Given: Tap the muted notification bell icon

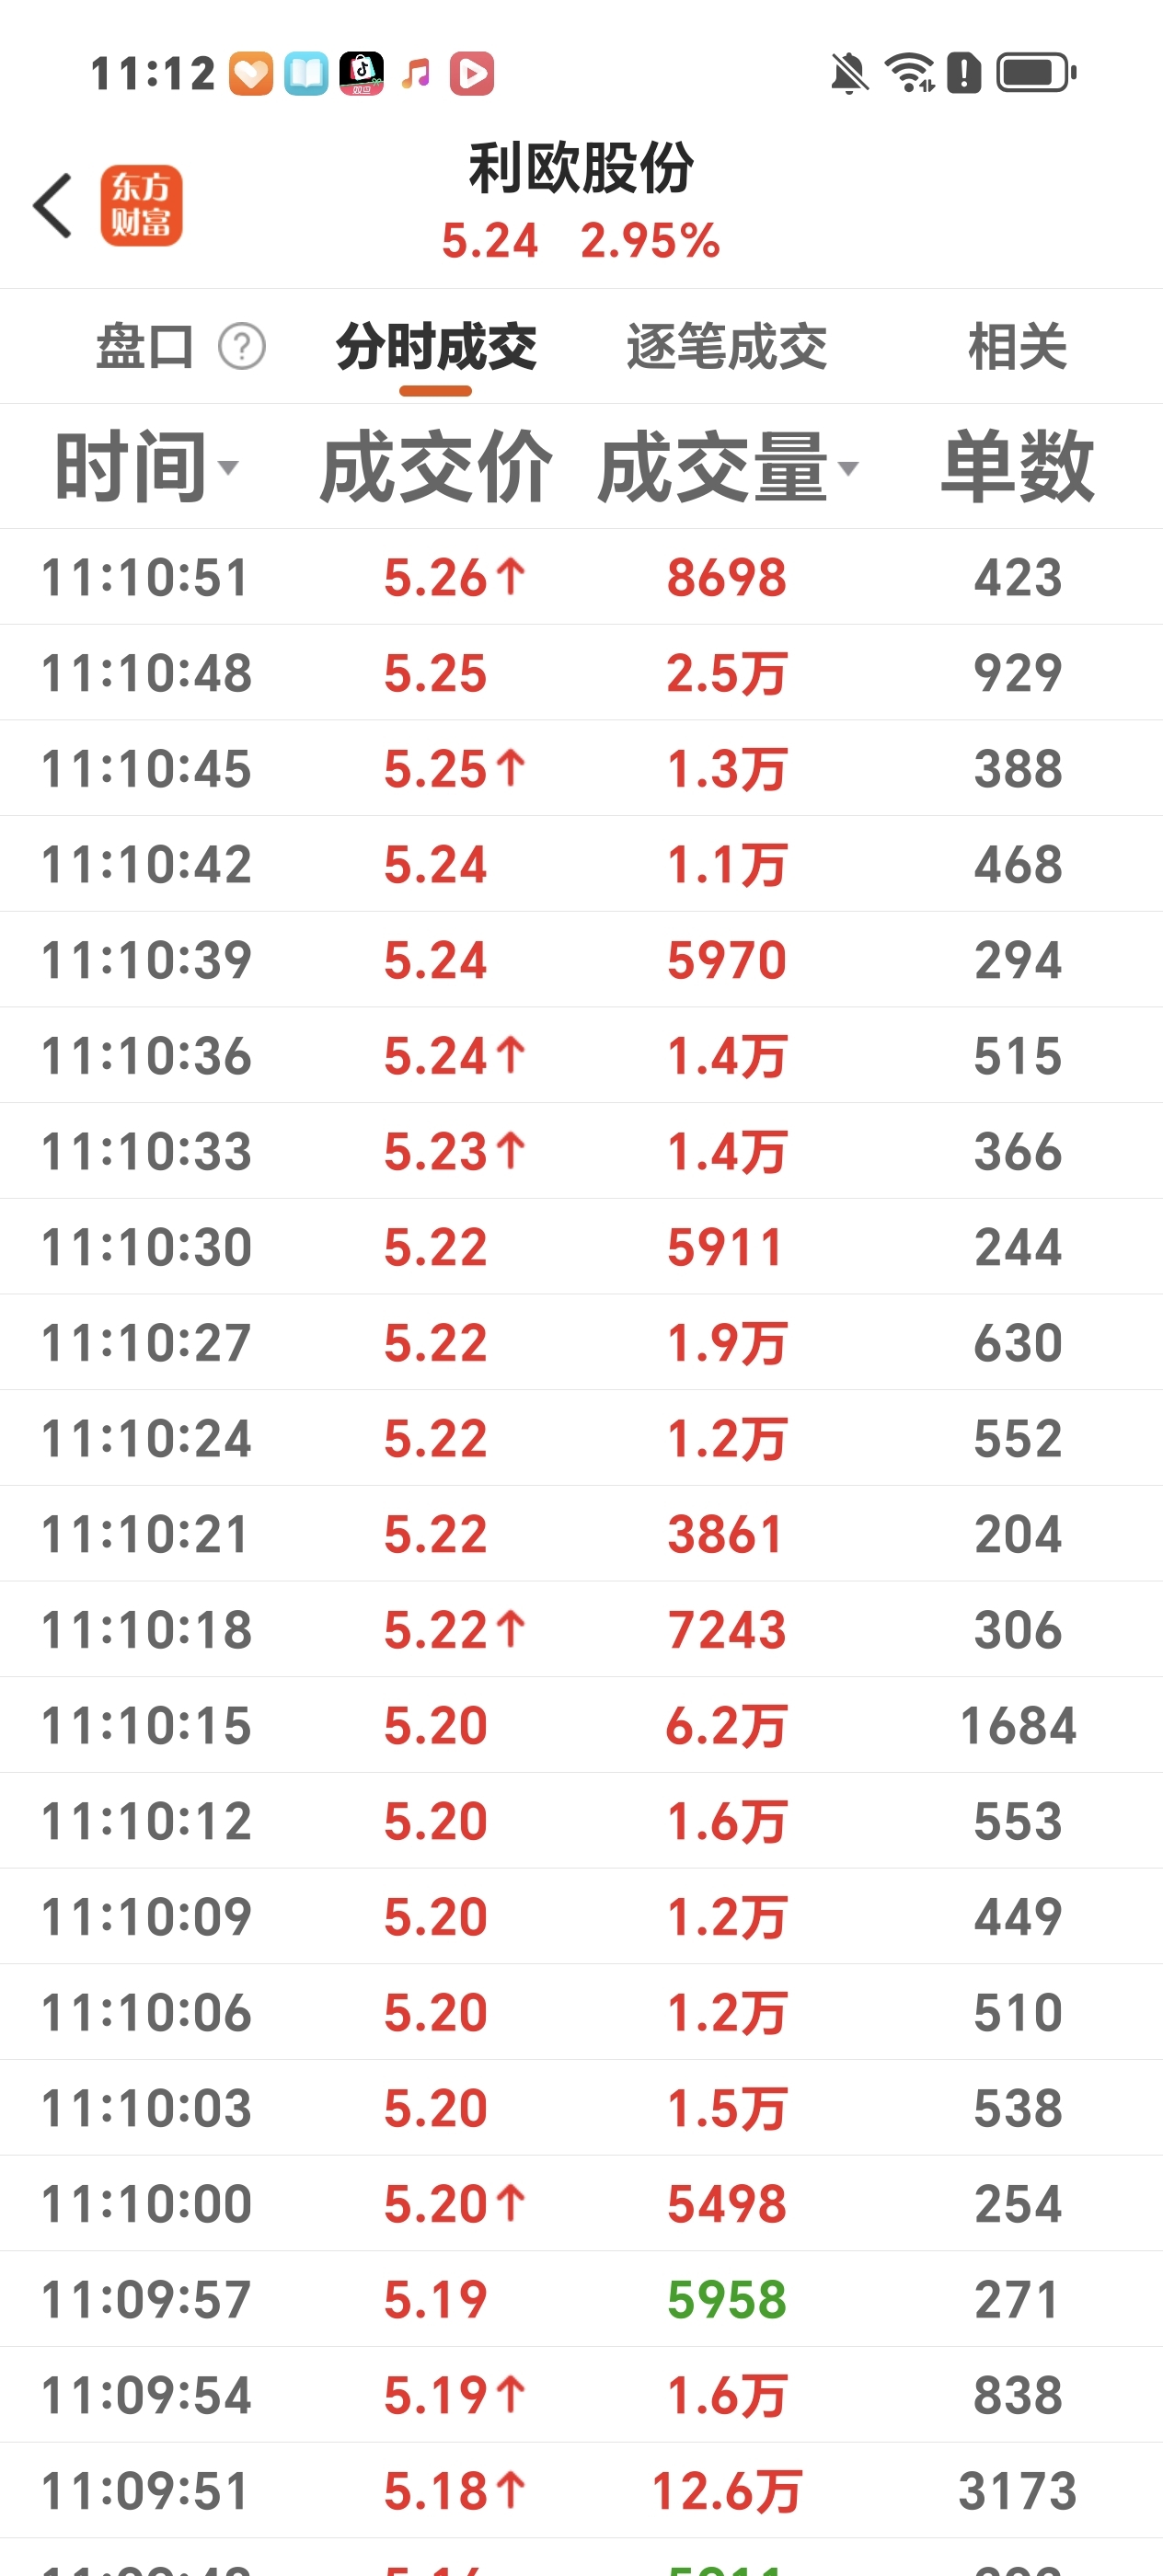Looking at the screenshot, I should click(x=849, y=73).
